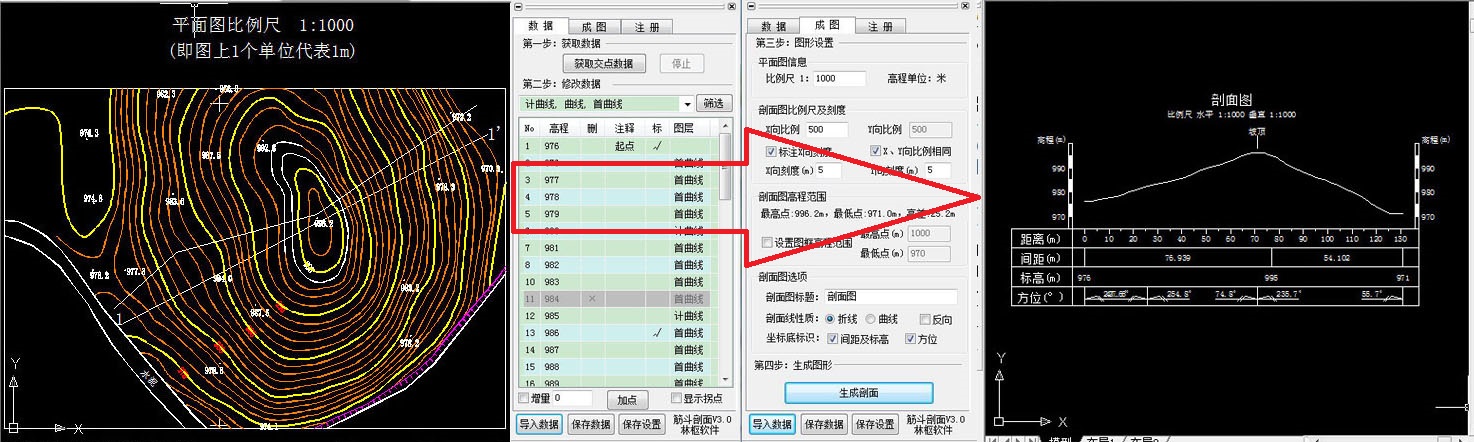Enable 设置图框高程范围 checkbox
The width and height of the screenshot is (1474, 442).
point(768,242)
